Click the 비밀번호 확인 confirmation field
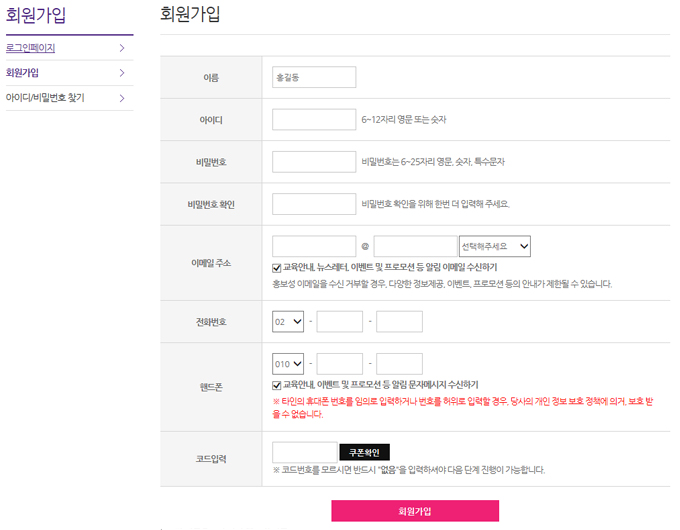 tap(314, 204)
